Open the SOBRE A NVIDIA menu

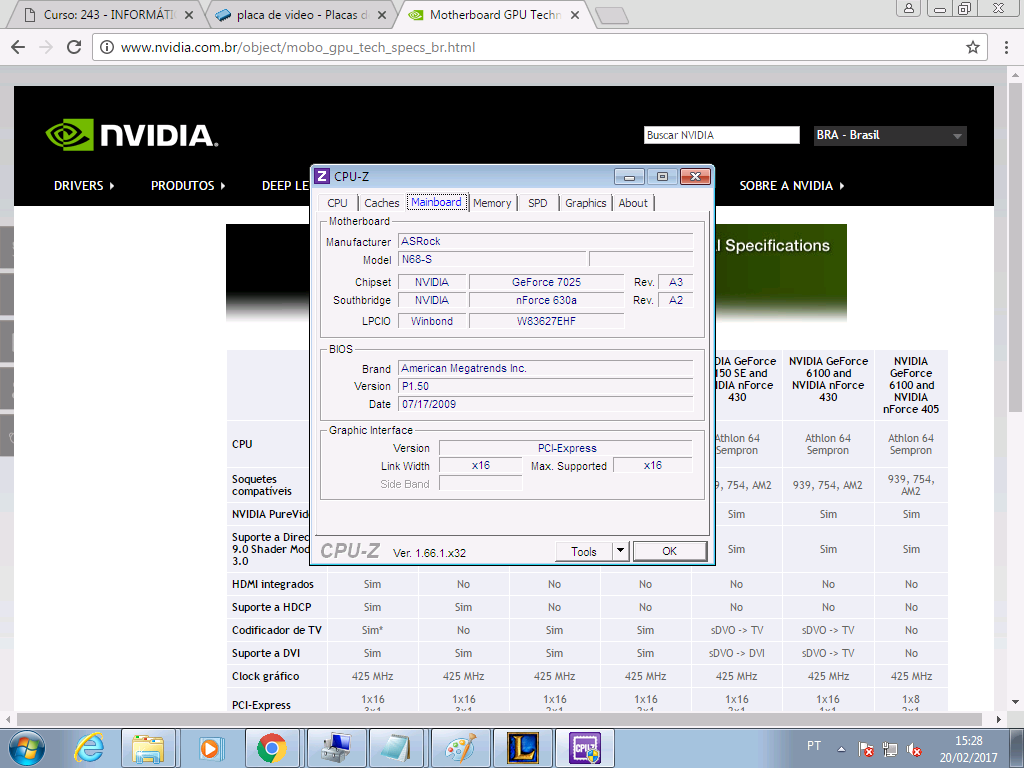(x=792, y=185)
